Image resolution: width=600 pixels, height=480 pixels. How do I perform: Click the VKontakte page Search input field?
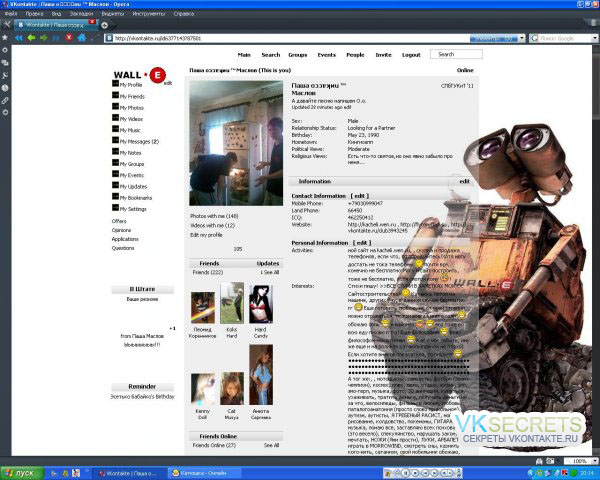pos(456,54)
